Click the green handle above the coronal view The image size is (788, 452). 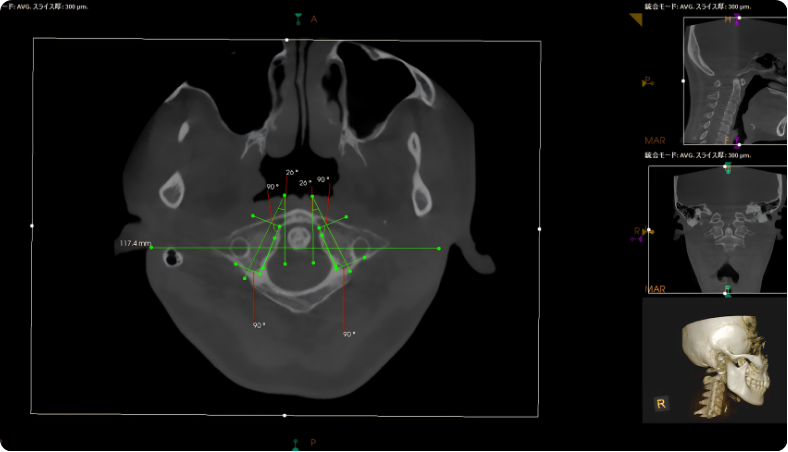tap(728, 168)
